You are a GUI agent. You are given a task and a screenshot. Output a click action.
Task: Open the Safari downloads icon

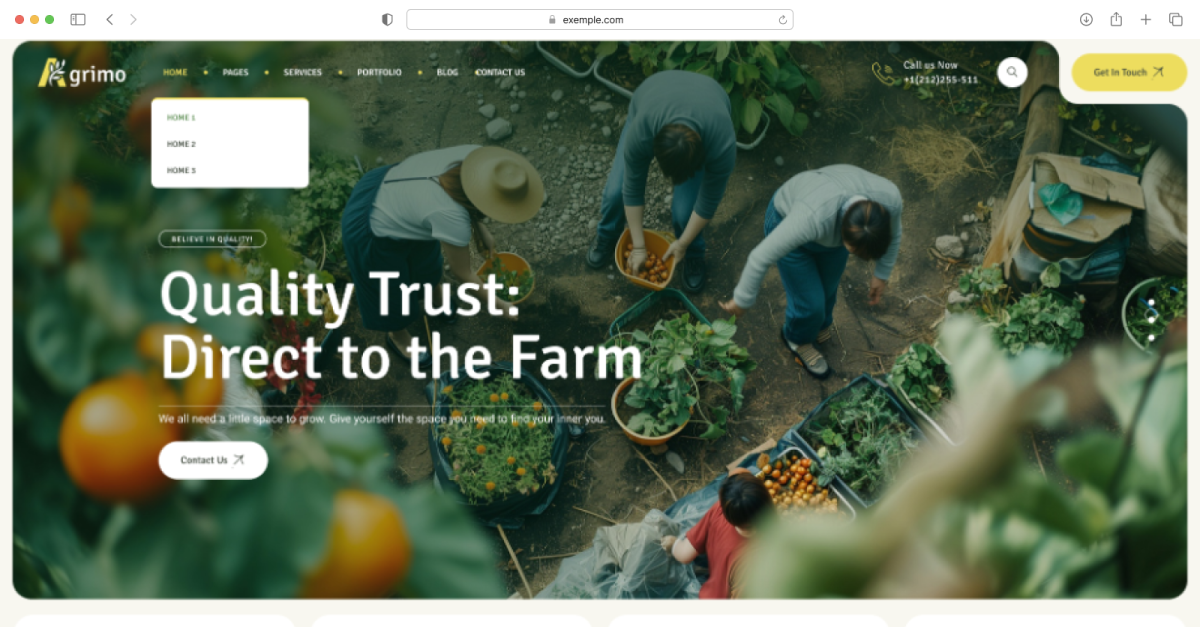click(1086, 19)
